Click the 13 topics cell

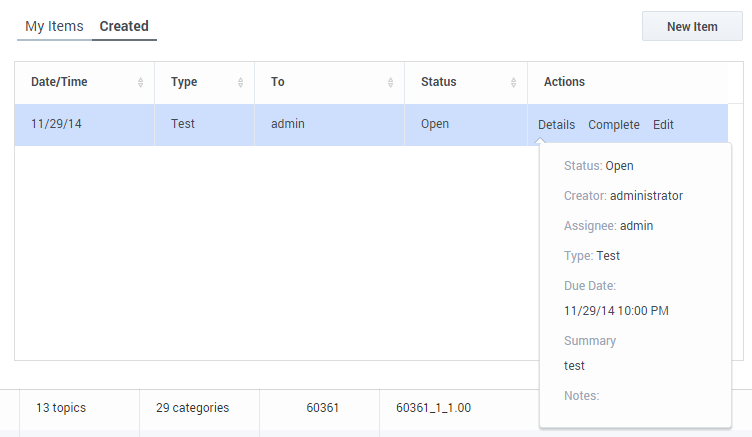pos(60,408)
